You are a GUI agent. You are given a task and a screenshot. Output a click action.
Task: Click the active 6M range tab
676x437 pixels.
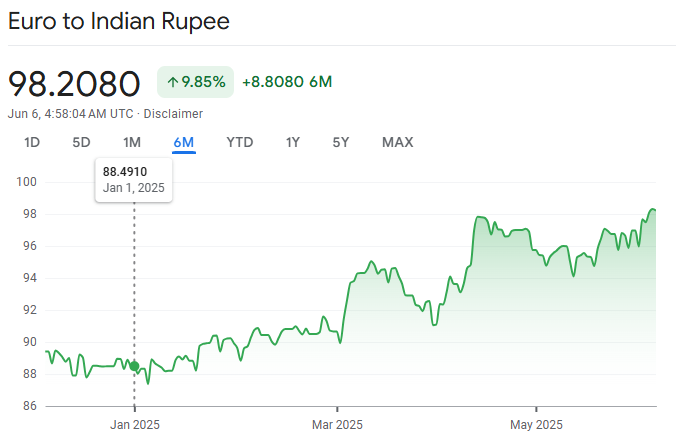(x=183, y=142)
